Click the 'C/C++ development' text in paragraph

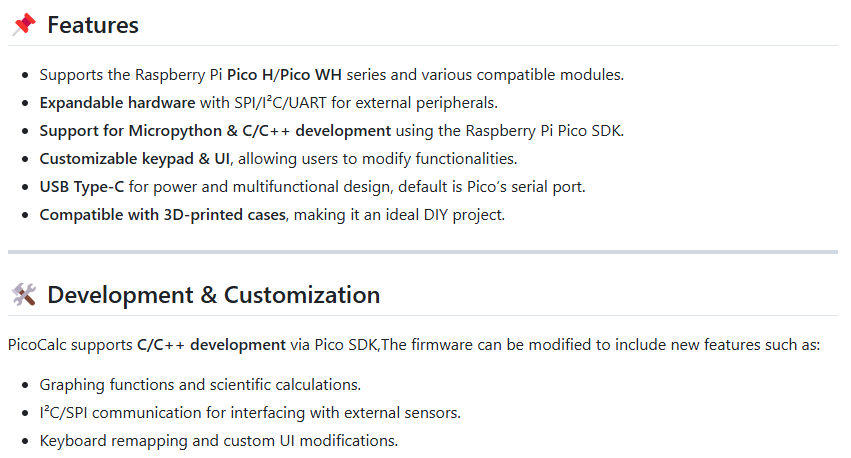click(211, 345)
